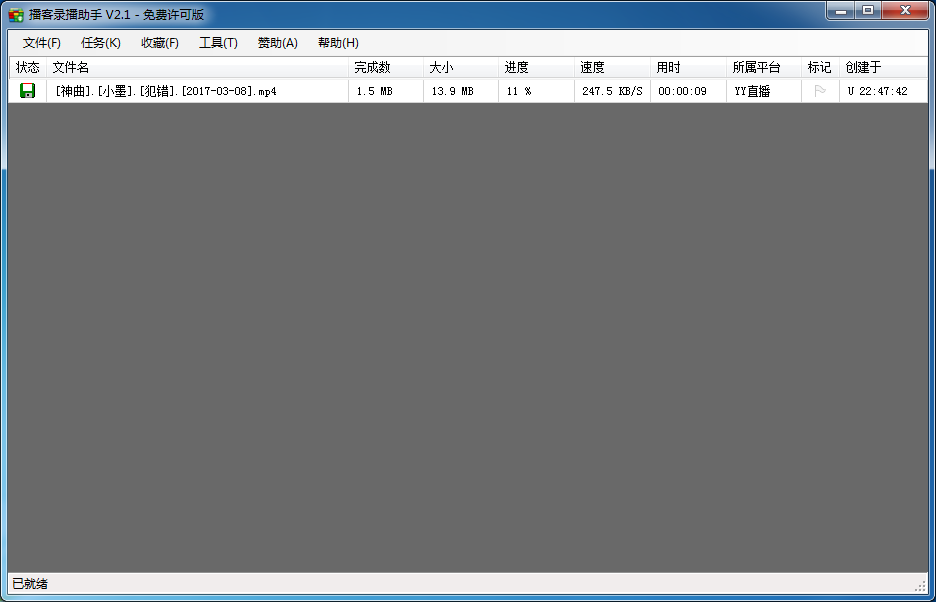Open the 赞助(A) menu
Screen dimensions: 936x602
pos(278,43)
